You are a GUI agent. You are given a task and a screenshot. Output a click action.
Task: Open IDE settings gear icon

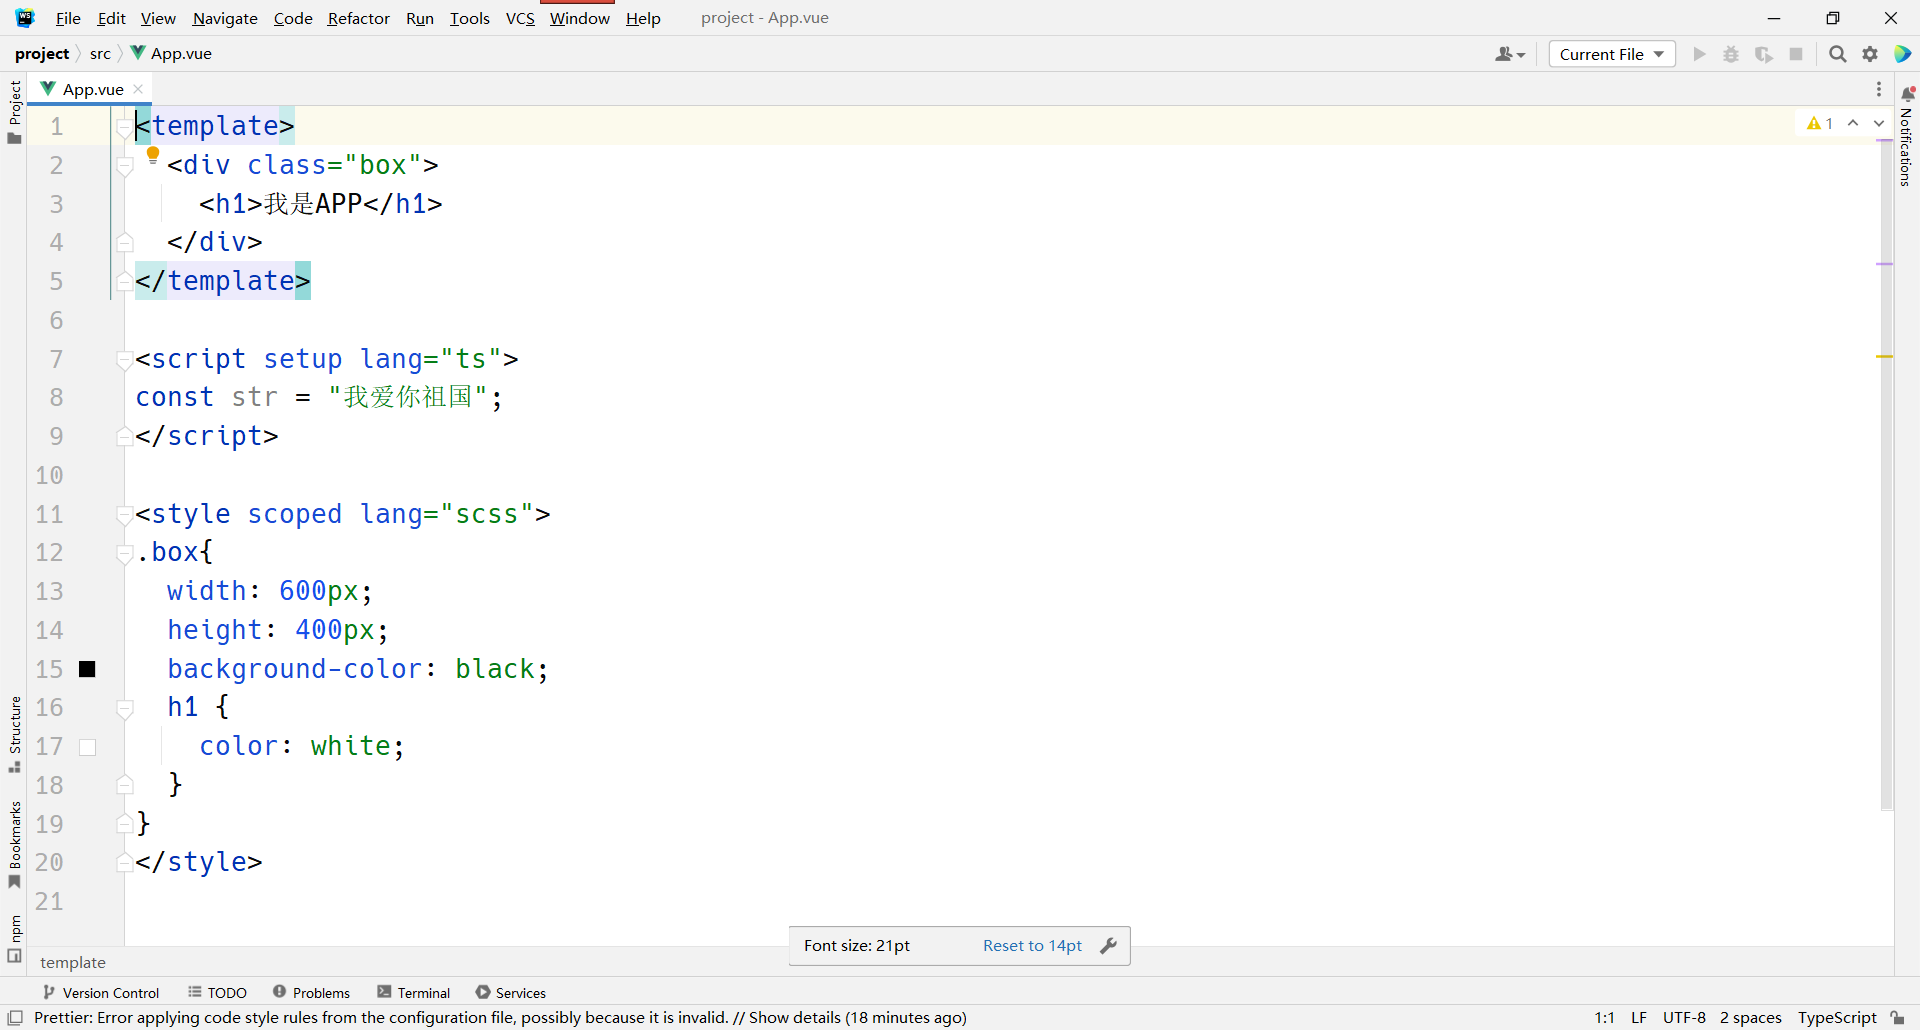coord(1870,54)
